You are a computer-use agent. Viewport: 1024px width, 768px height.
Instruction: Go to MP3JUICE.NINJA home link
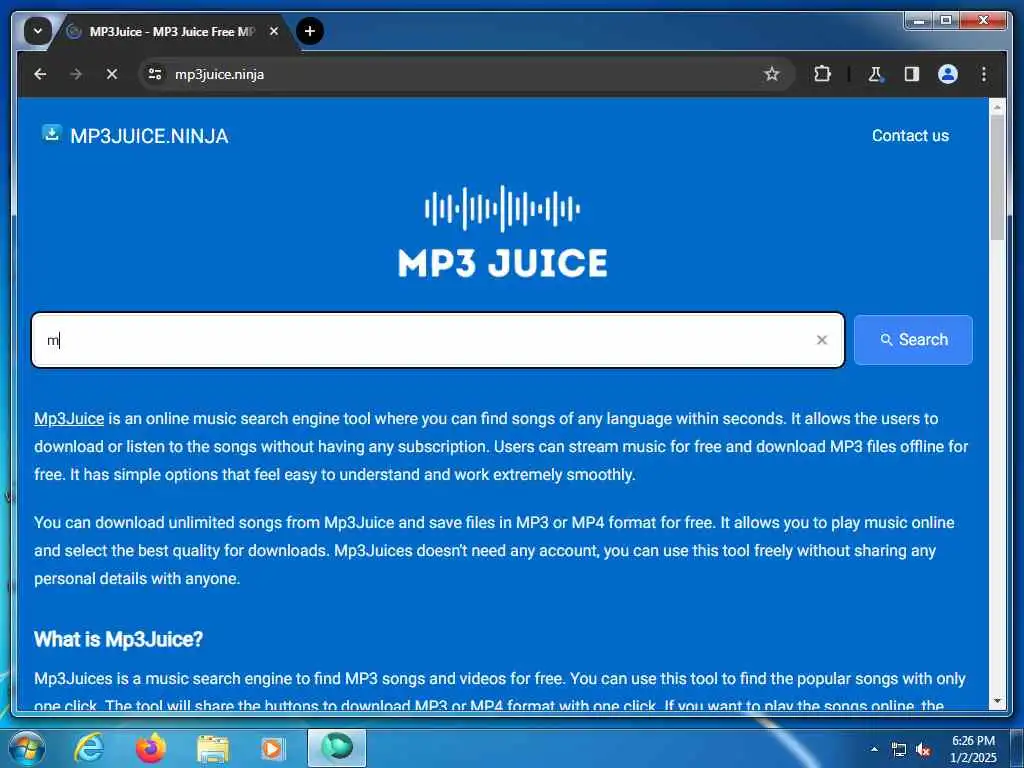coord(149,136)
